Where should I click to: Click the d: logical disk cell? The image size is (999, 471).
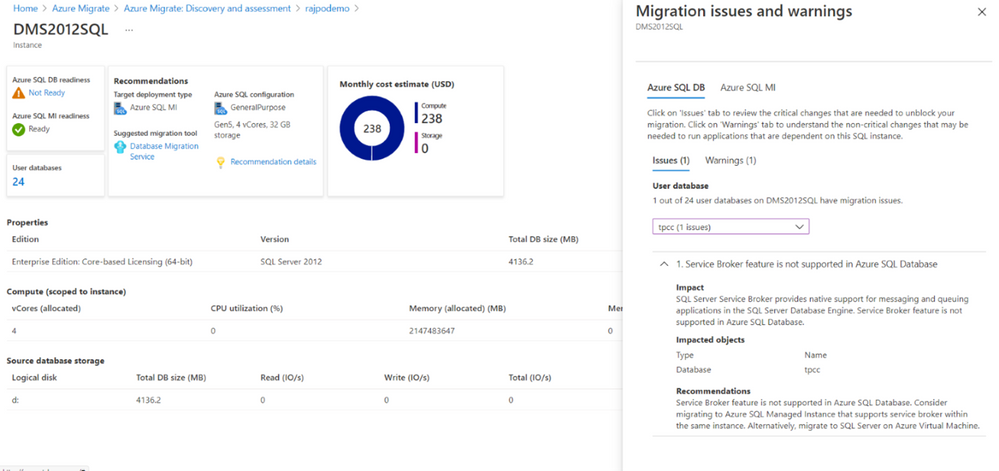(x=15, y=400)
